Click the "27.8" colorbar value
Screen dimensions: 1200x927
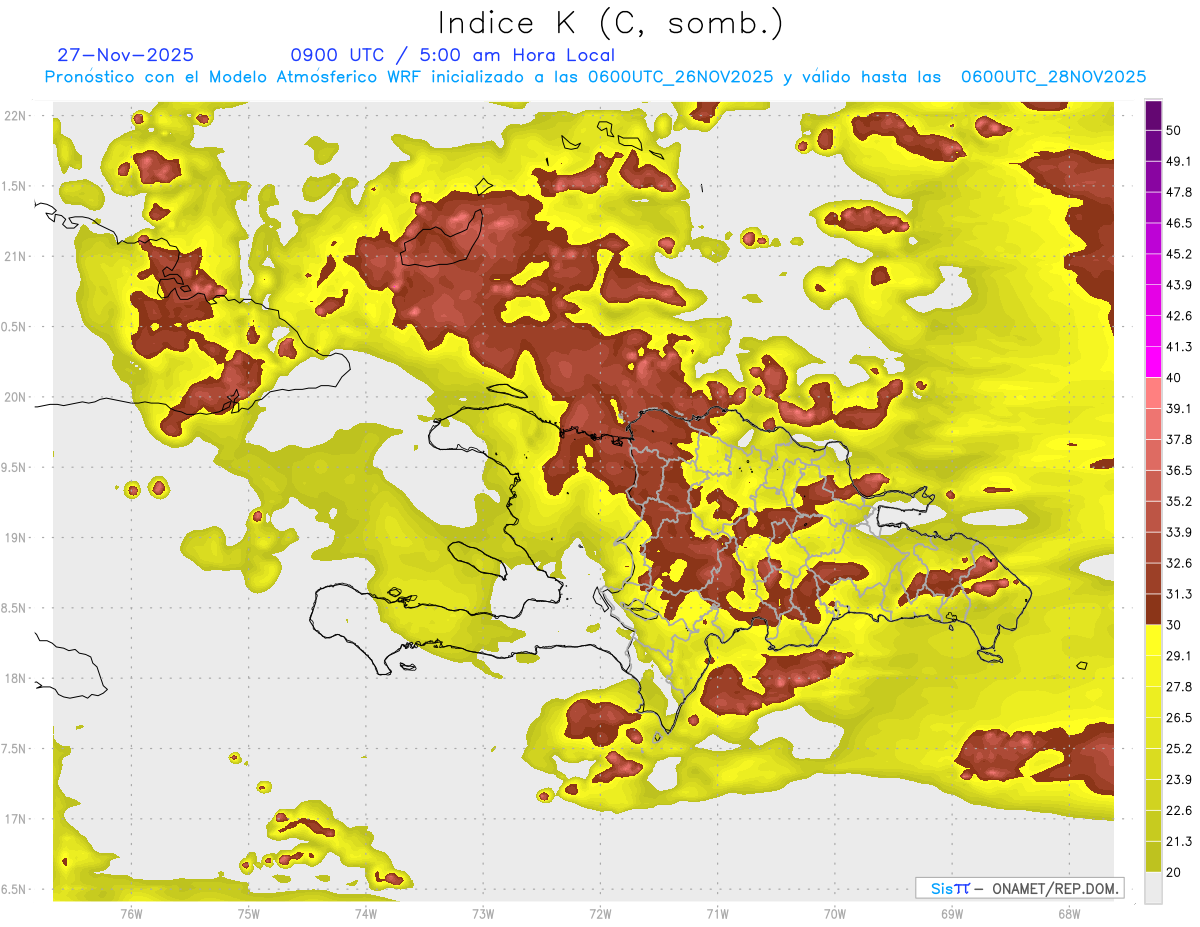(x=1179, y=687)
